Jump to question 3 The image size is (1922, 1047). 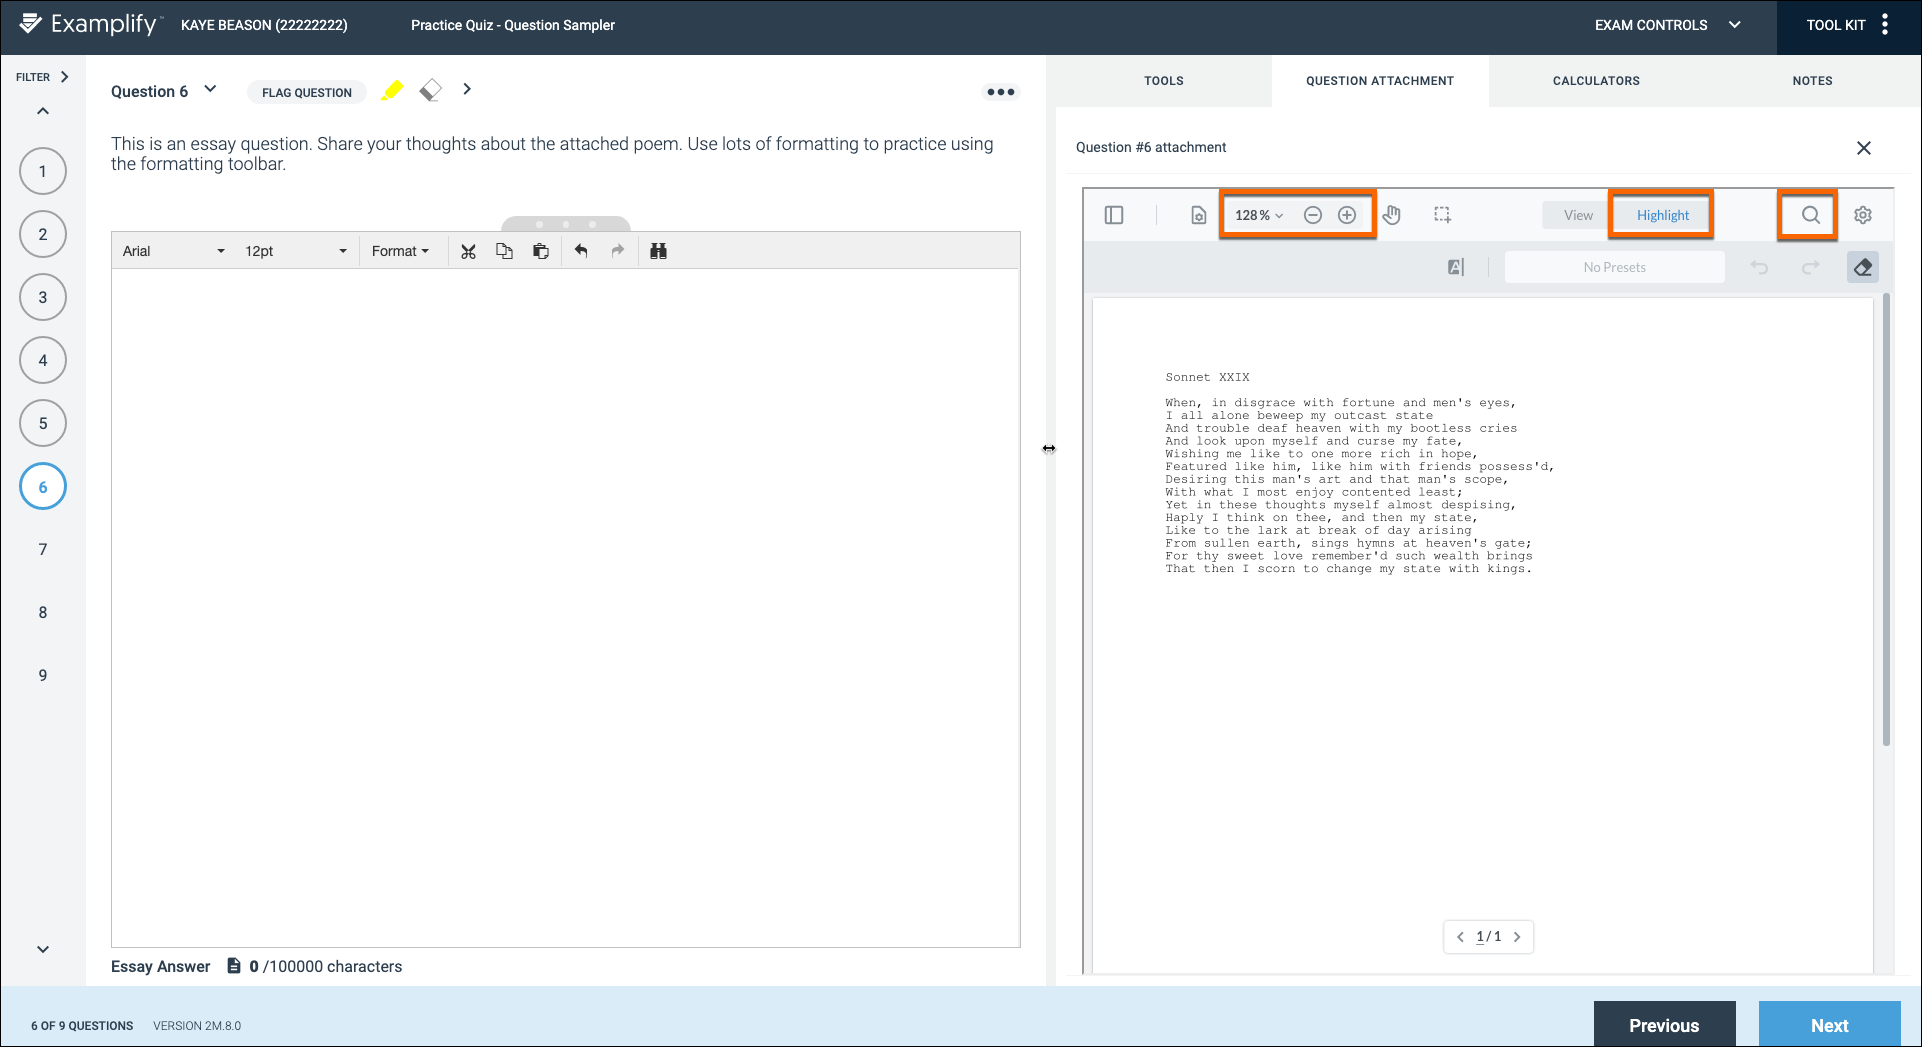point(43,297)
